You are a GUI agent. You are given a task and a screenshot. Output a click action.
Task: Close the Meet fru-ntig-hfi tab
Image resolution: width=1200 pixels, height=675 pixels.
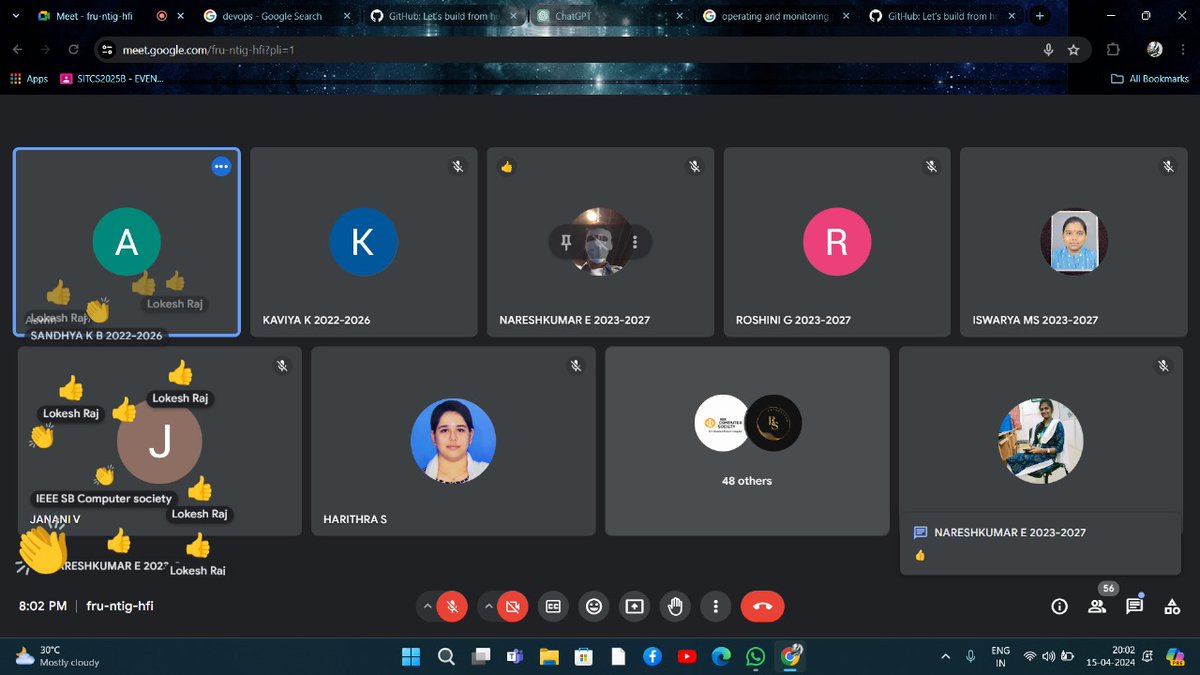[x=180, y=16]
